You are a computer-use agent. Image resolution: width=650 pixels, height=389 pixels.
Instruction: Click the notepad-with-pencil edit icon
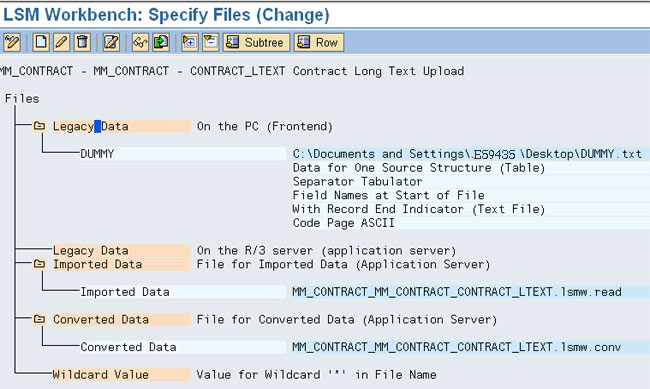pos(111,42)
